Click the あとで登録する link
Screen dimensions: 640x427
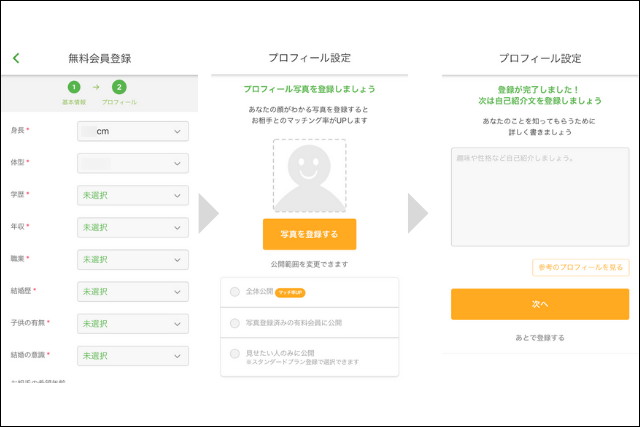pos(540,338)
